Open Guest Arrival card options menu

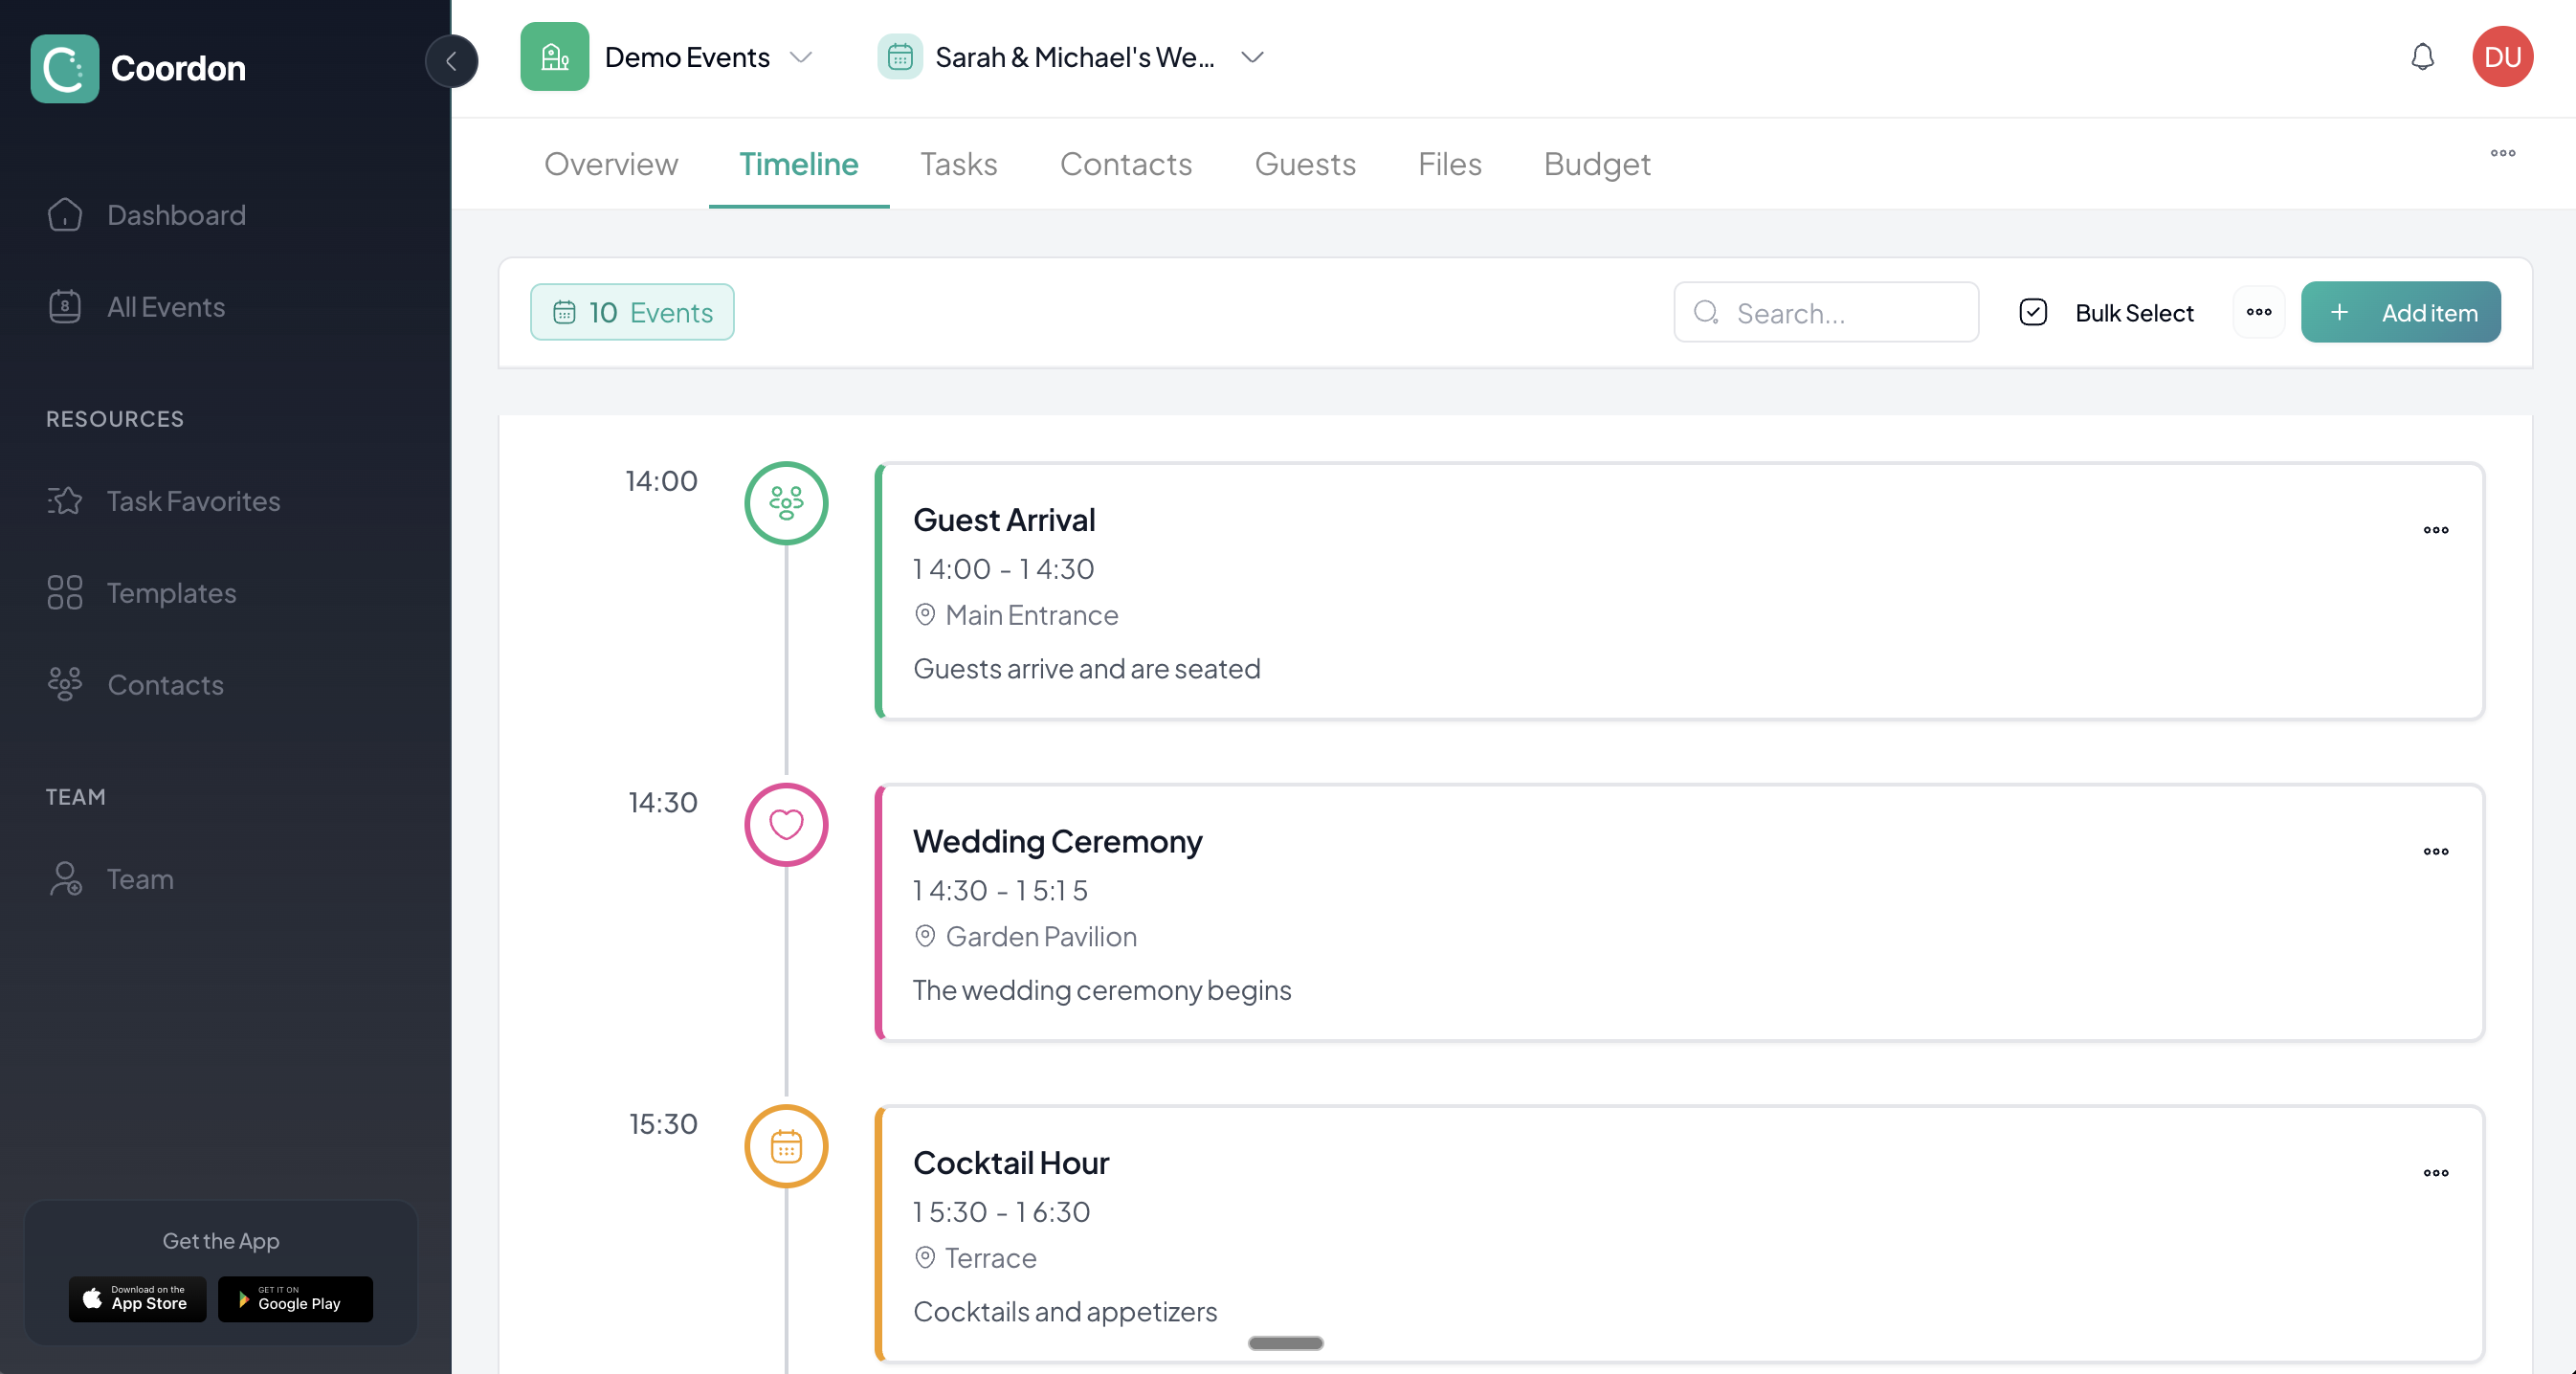[2435, 530]
